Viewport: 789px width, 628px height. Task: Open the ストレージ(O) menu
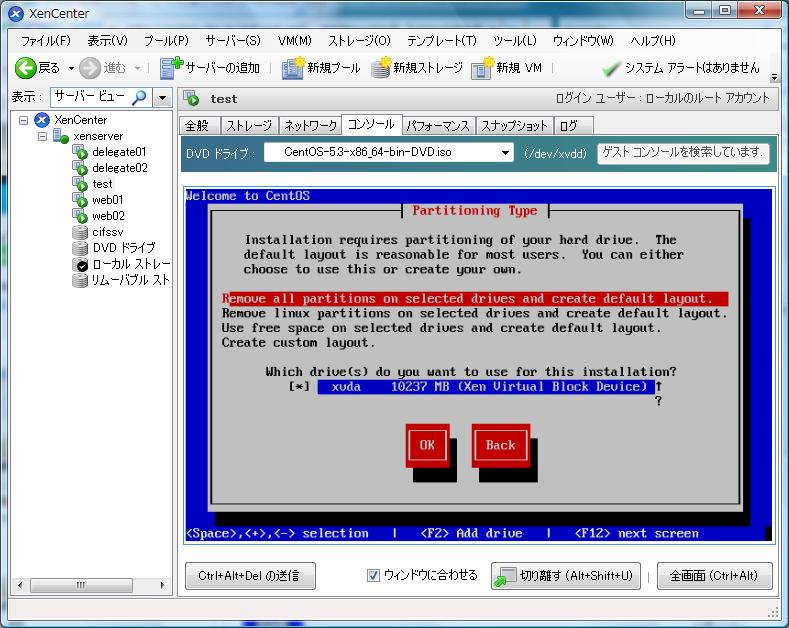tap(359, 41)
